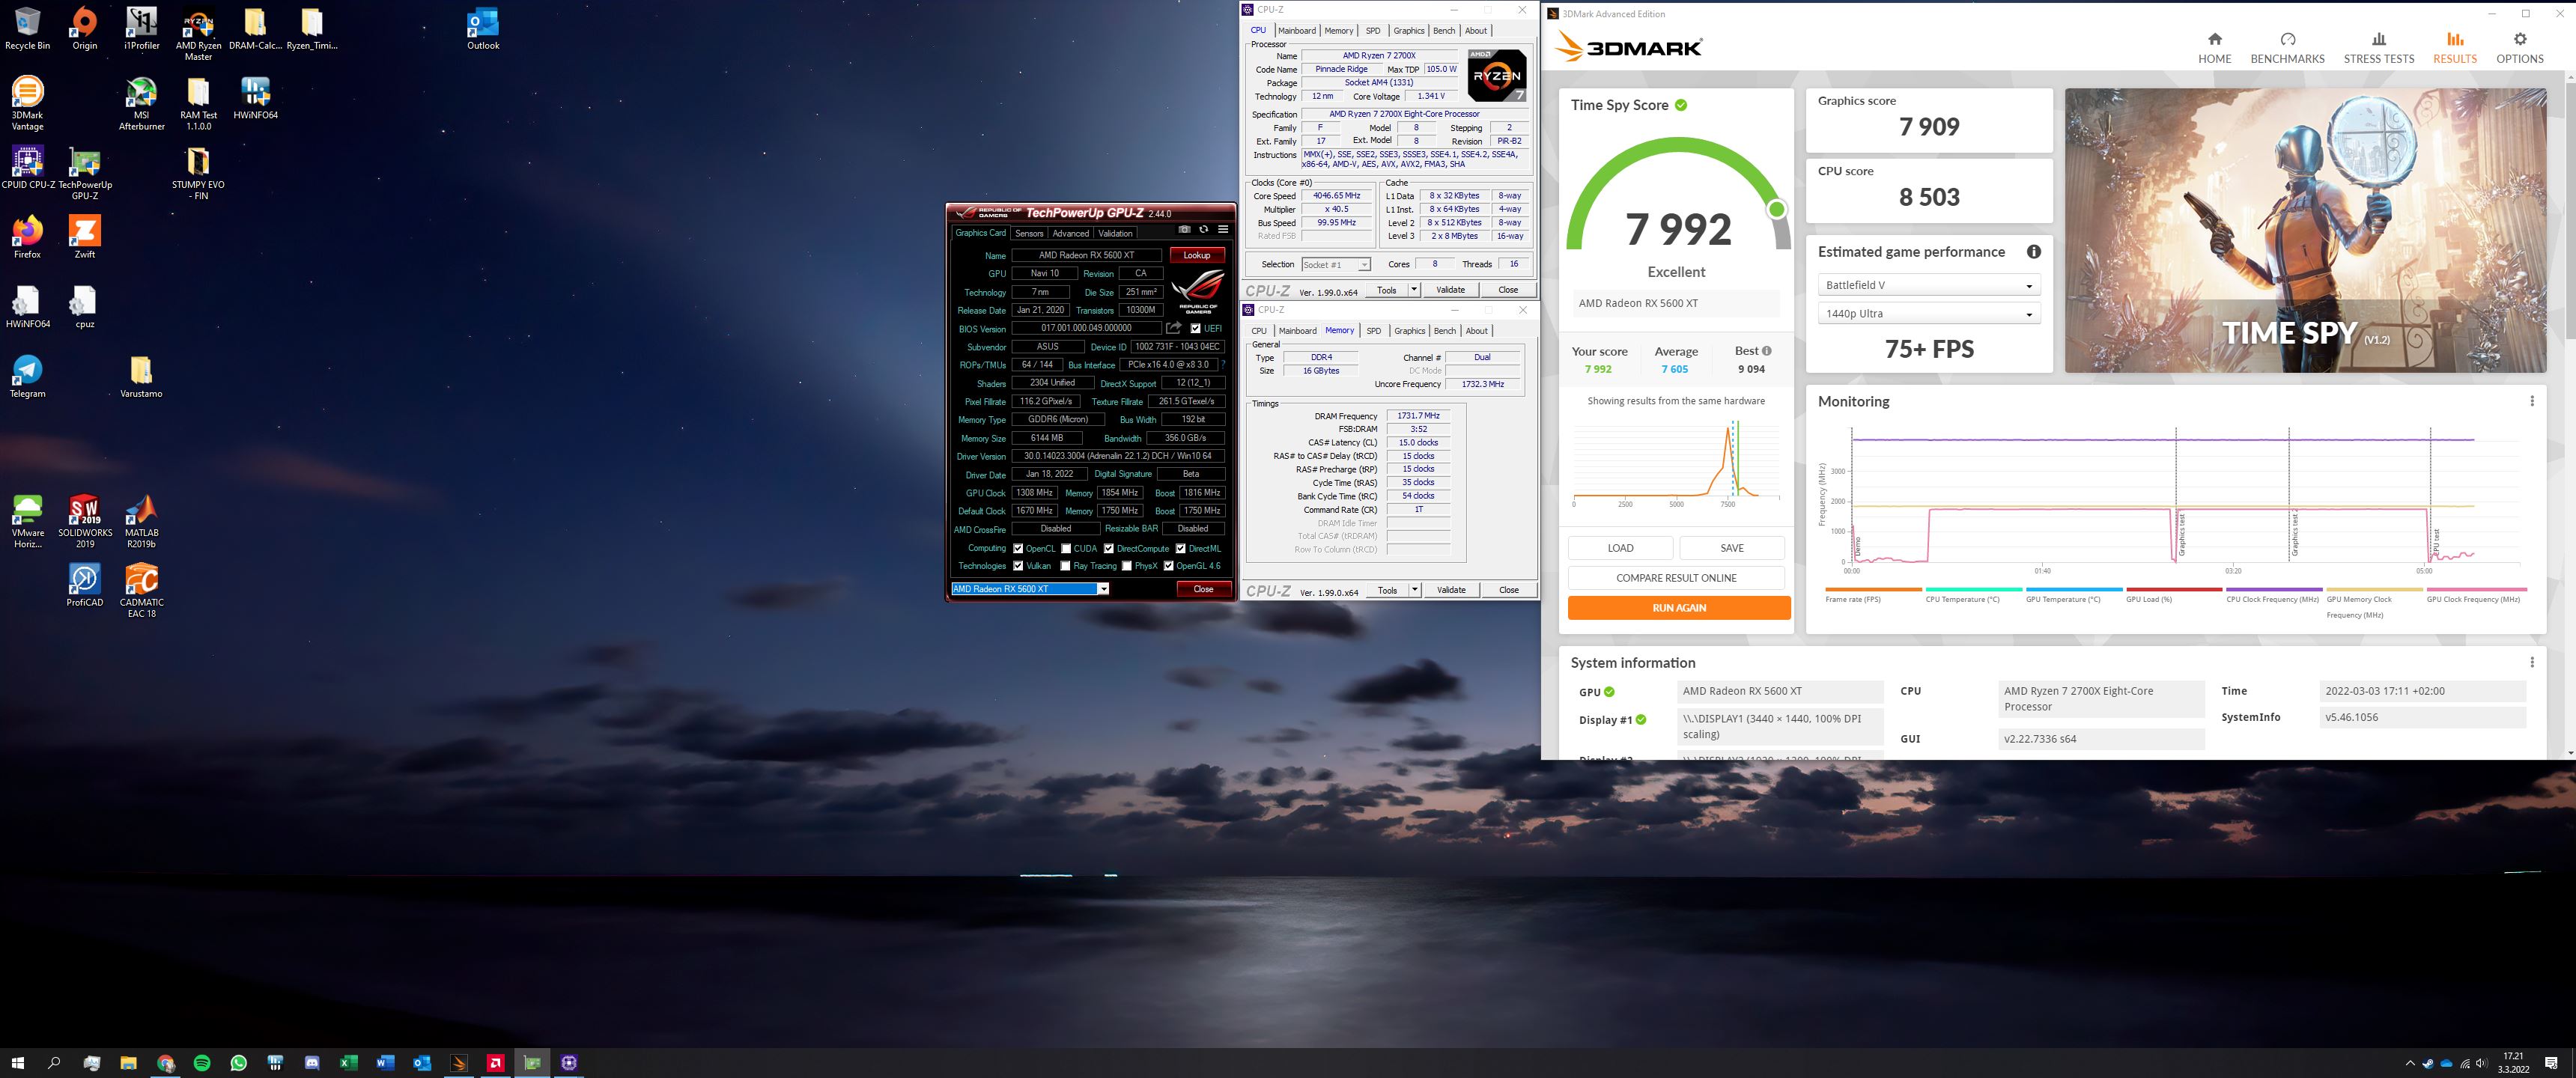The image size is (2576, 1078).
Task: Show hidden system tray icons
Action: [x=2410, y=1063]
